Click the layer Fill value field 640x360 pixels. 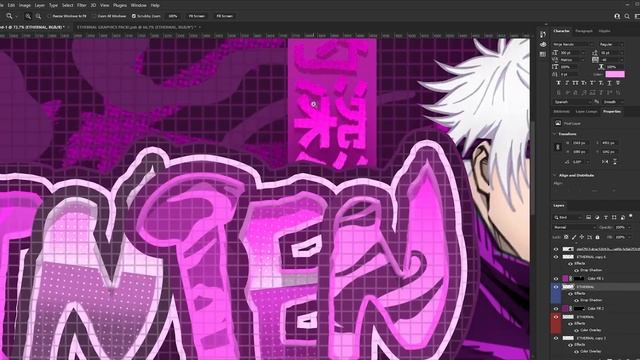click(620, 237)
